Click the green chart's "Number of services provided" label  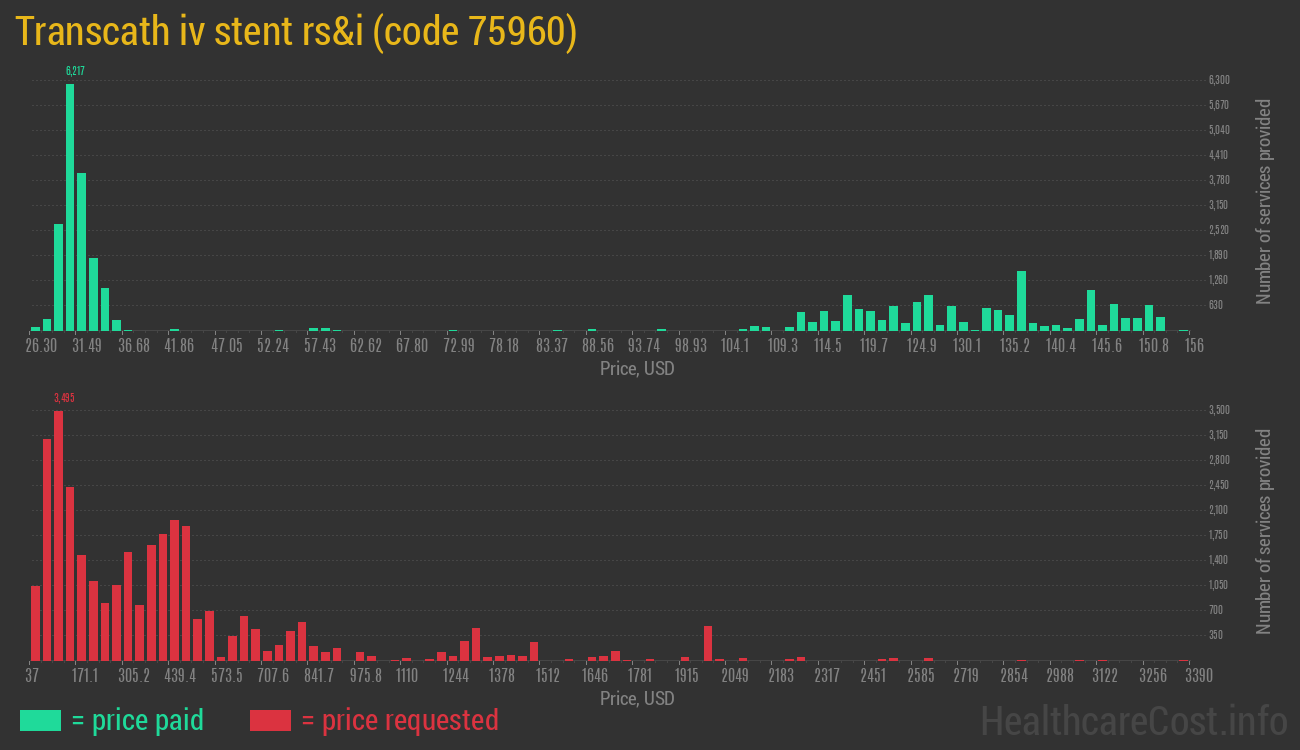pos(1264,202)
